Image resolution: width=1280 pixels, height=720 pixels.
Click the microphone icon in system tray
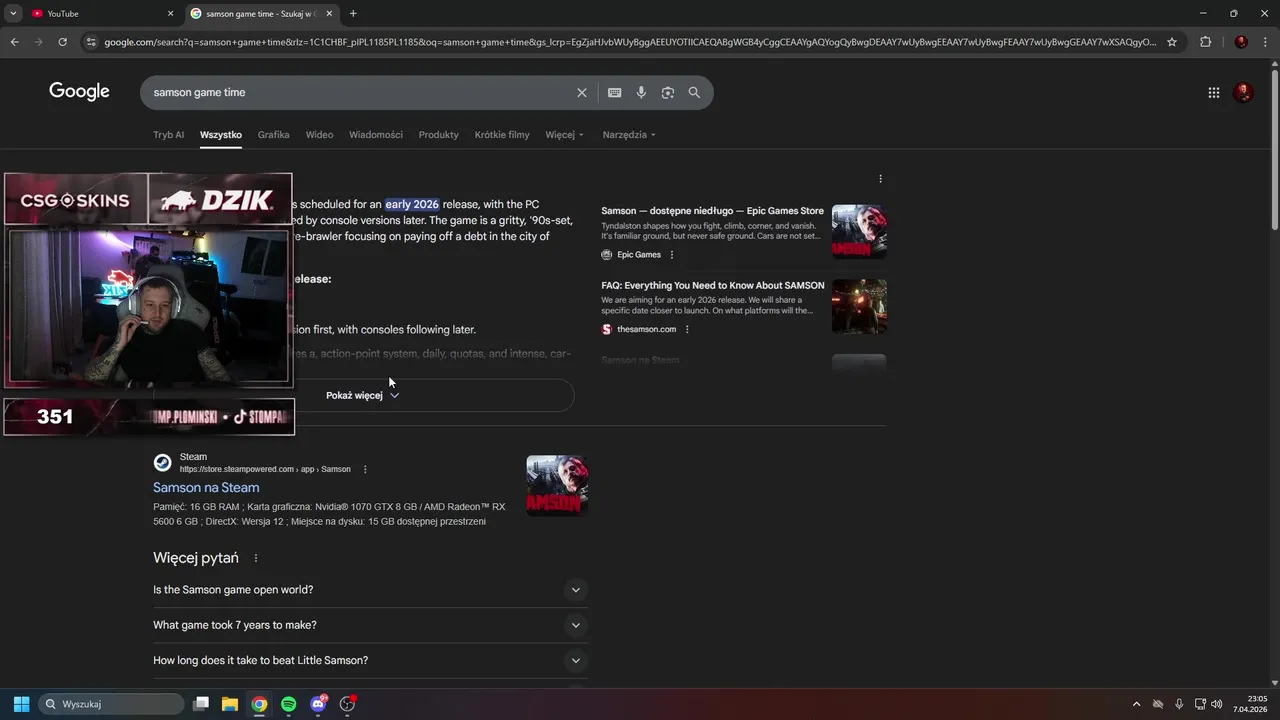pos(1179,704)
